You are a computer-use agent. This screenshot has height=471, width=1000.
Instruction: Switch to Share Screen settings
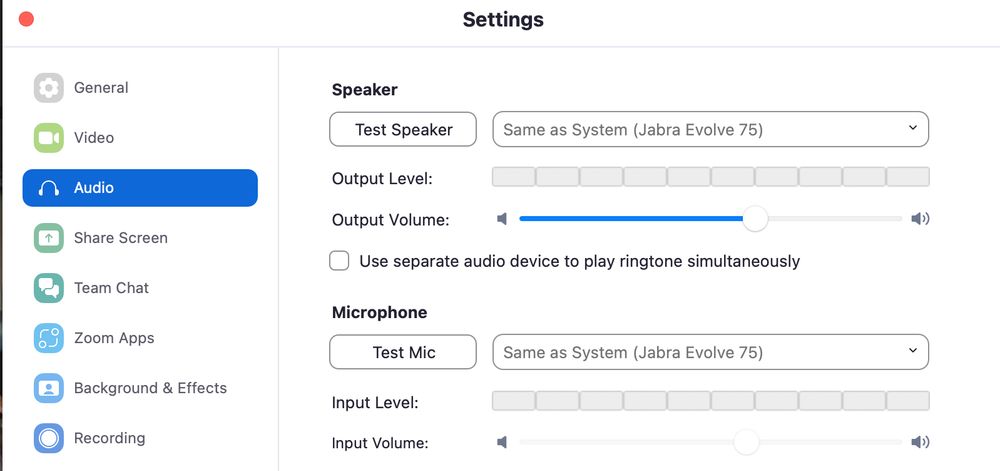[x=120, y=238]
